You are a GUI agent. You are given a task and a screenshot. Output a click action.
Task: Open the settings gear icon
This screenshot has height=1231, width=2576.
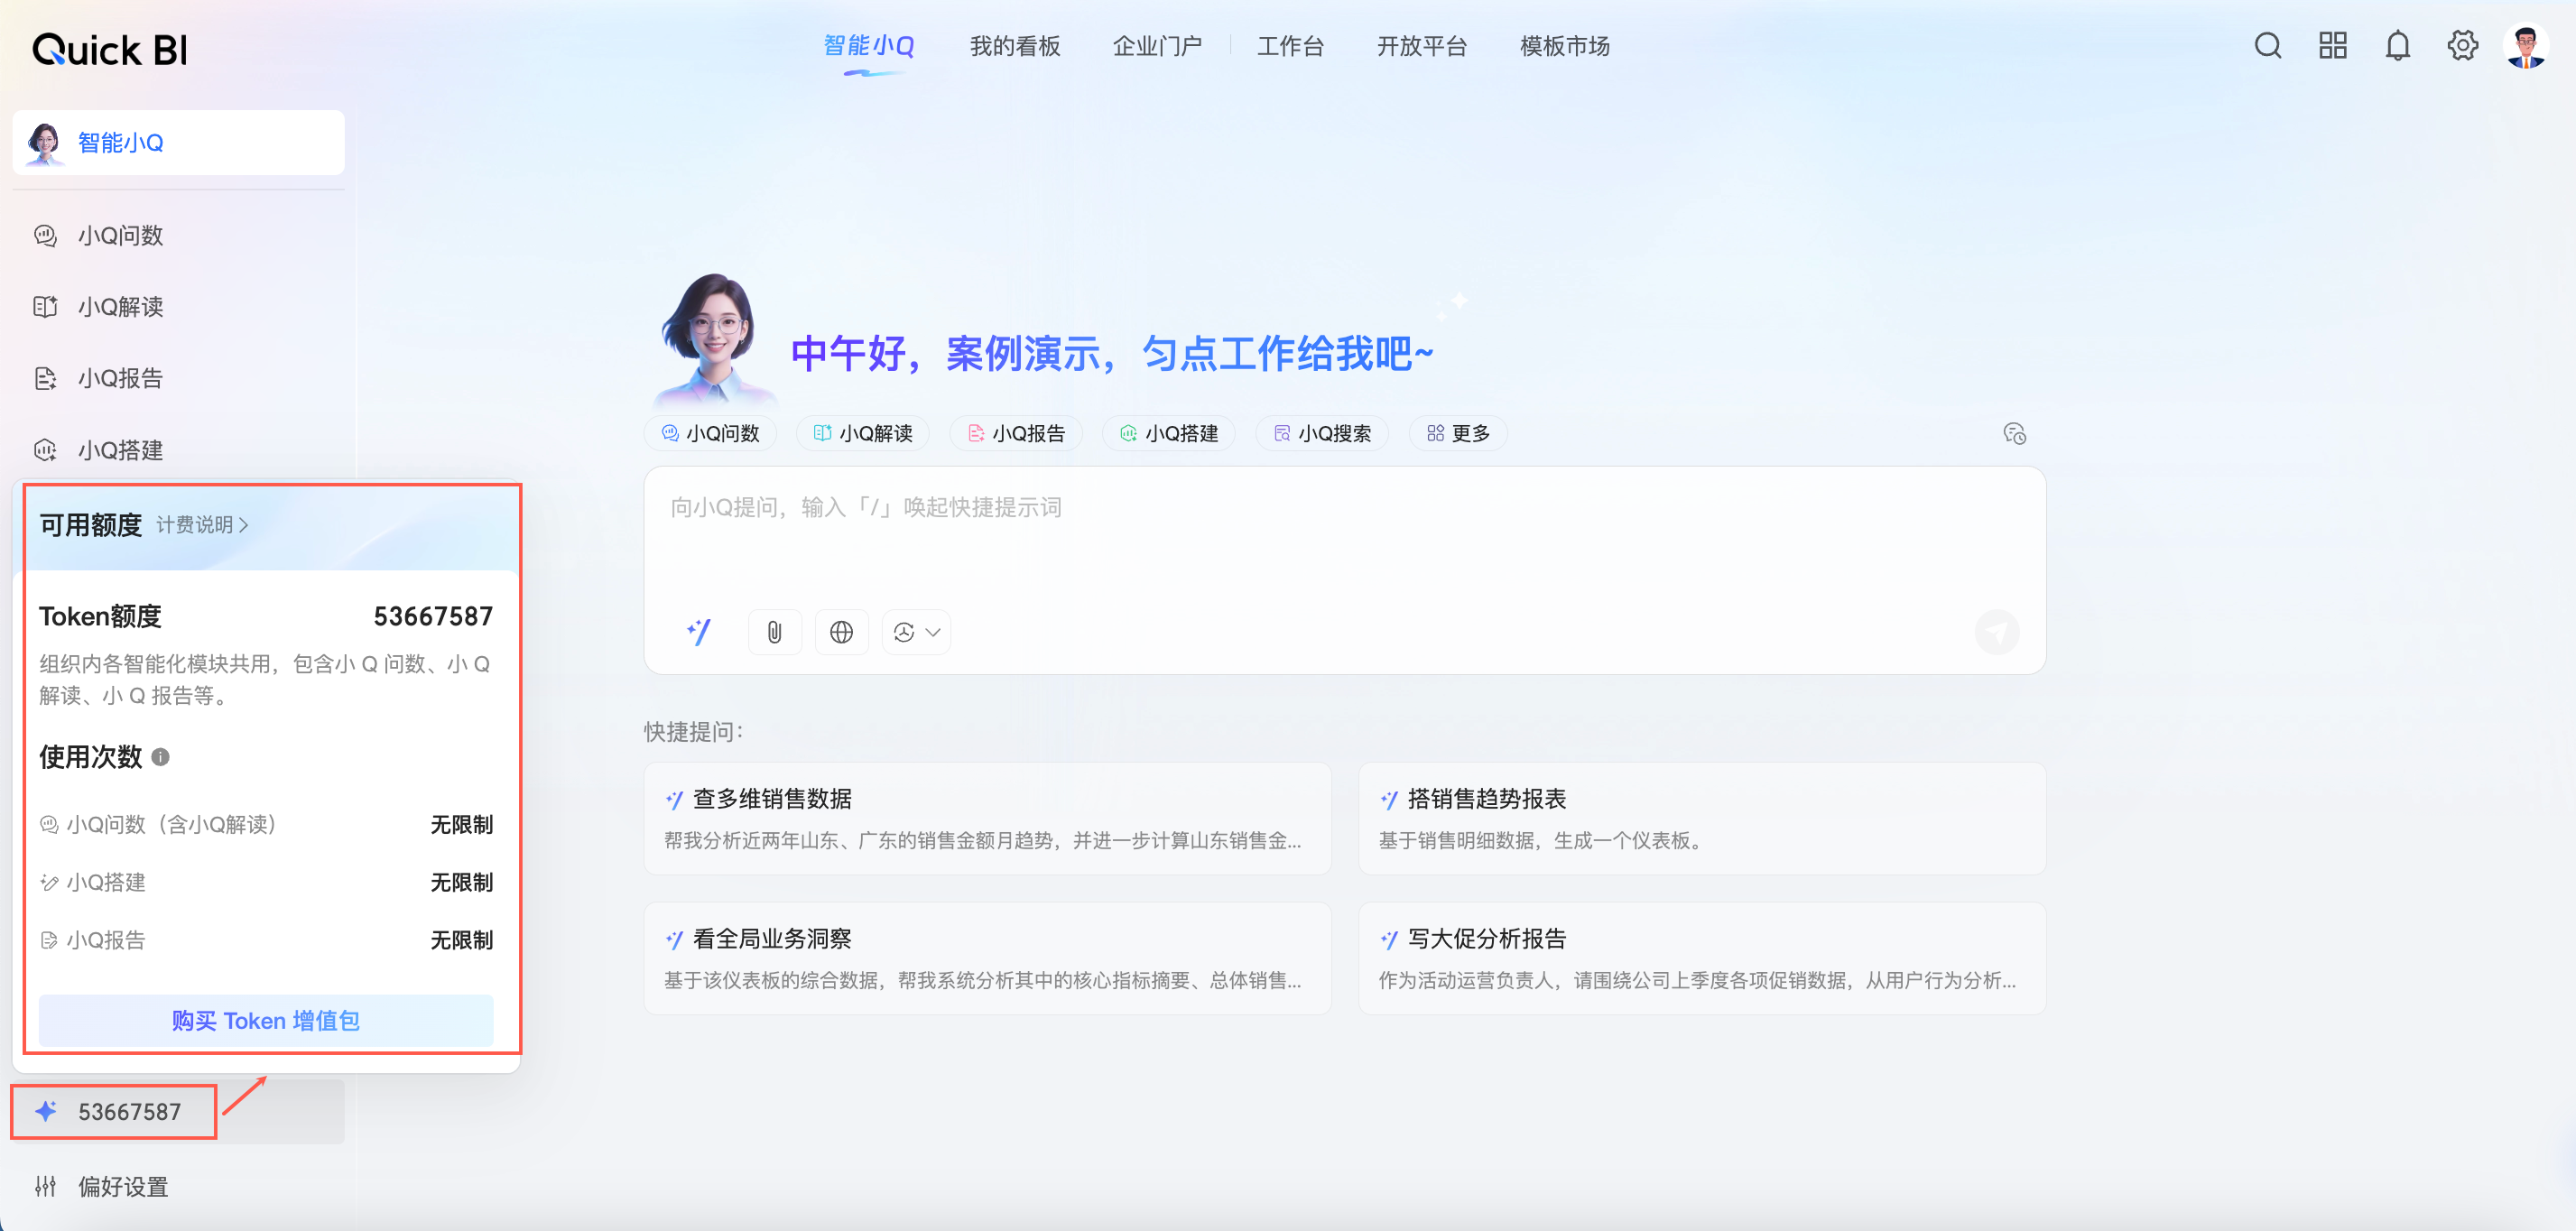pyautogui.click(x=2462, y=46)
